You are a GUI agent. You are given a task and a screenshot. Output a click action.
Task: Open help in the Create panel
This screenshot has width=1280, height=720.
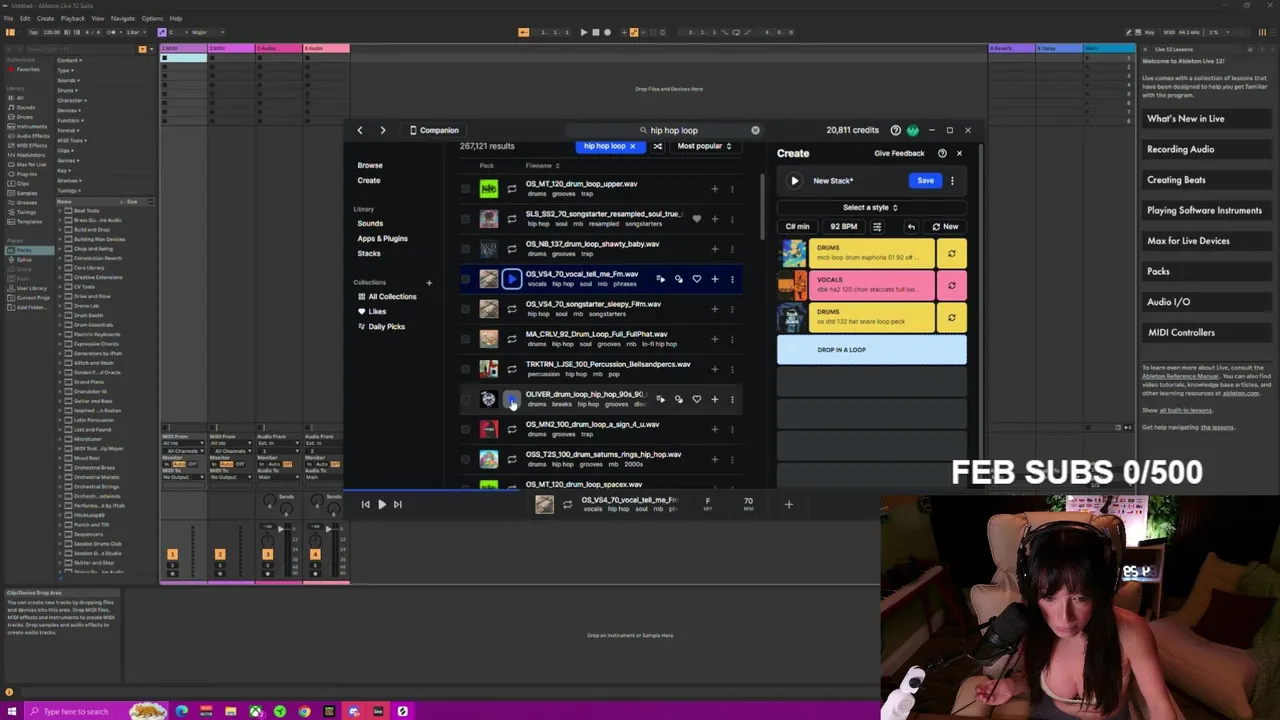click(x=942, y=153)
